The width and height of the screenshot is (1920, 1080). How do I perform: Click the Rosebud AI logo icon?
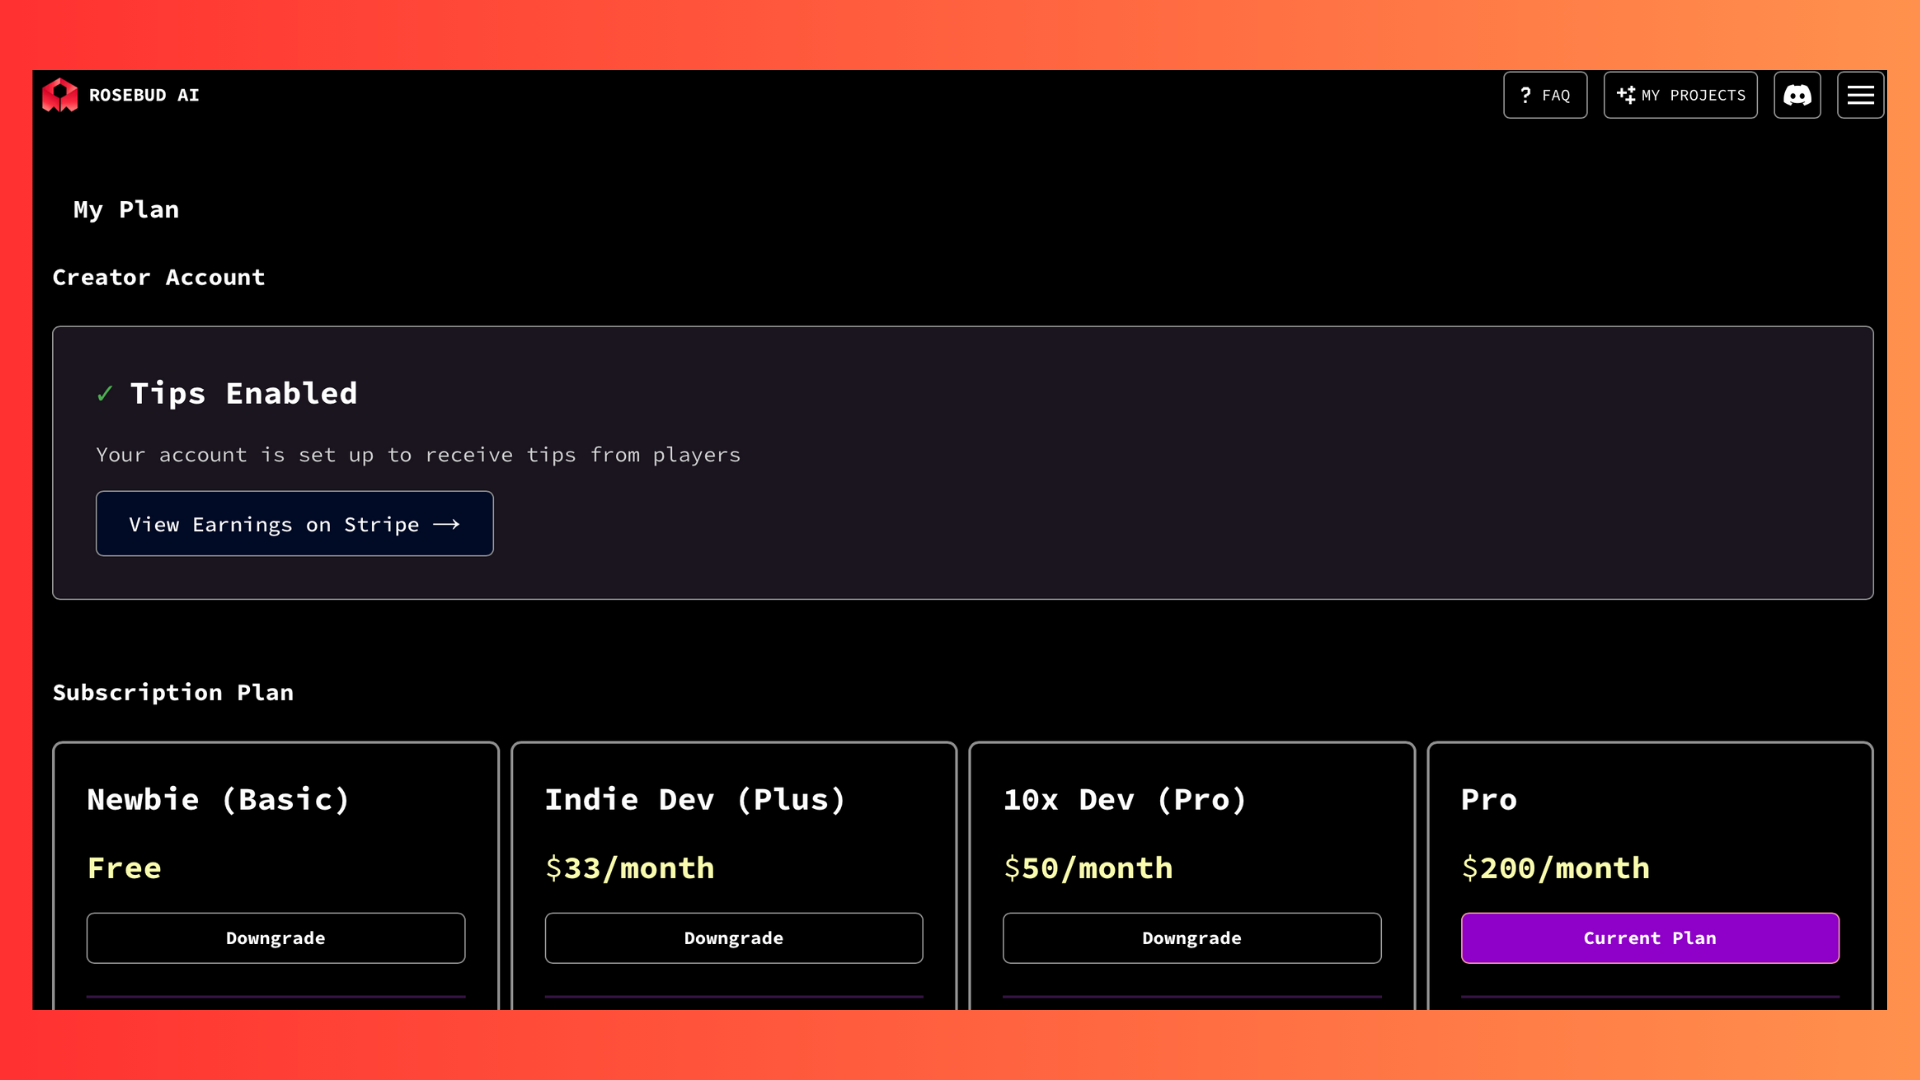[x=60, y=95]
